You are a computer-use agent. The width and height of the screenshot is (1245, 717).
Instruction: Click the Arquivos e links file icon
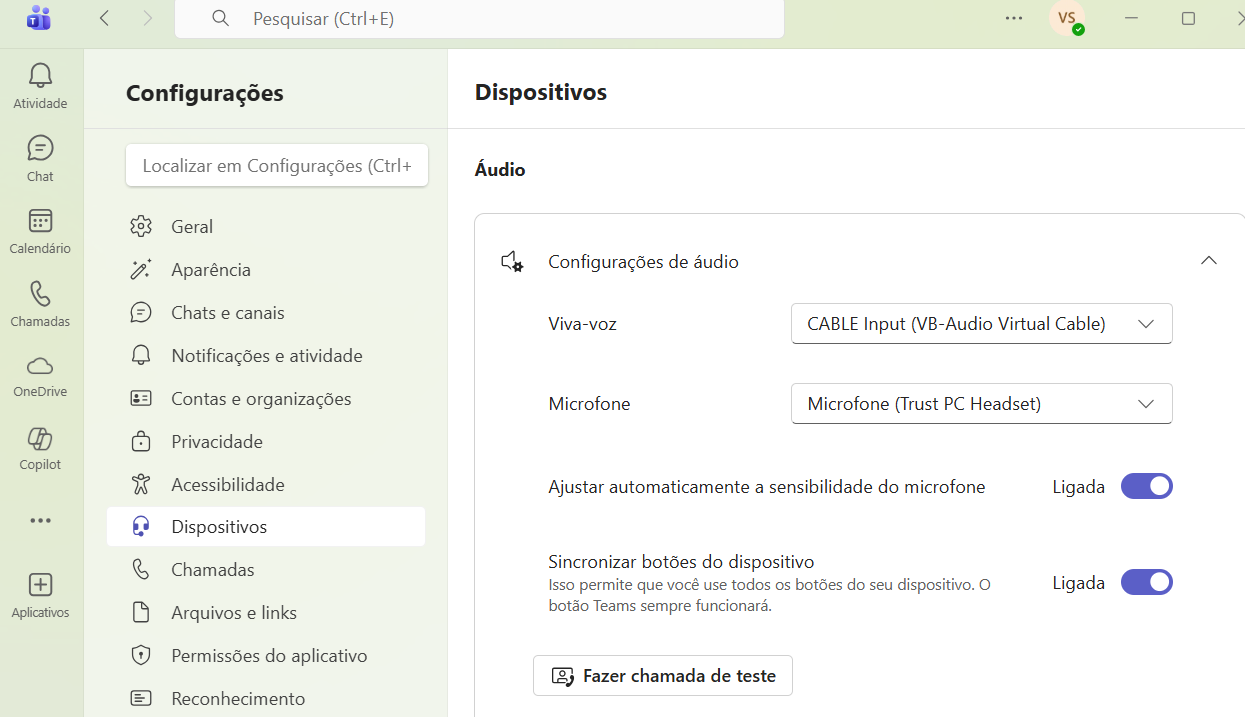[x=141, y=612]
